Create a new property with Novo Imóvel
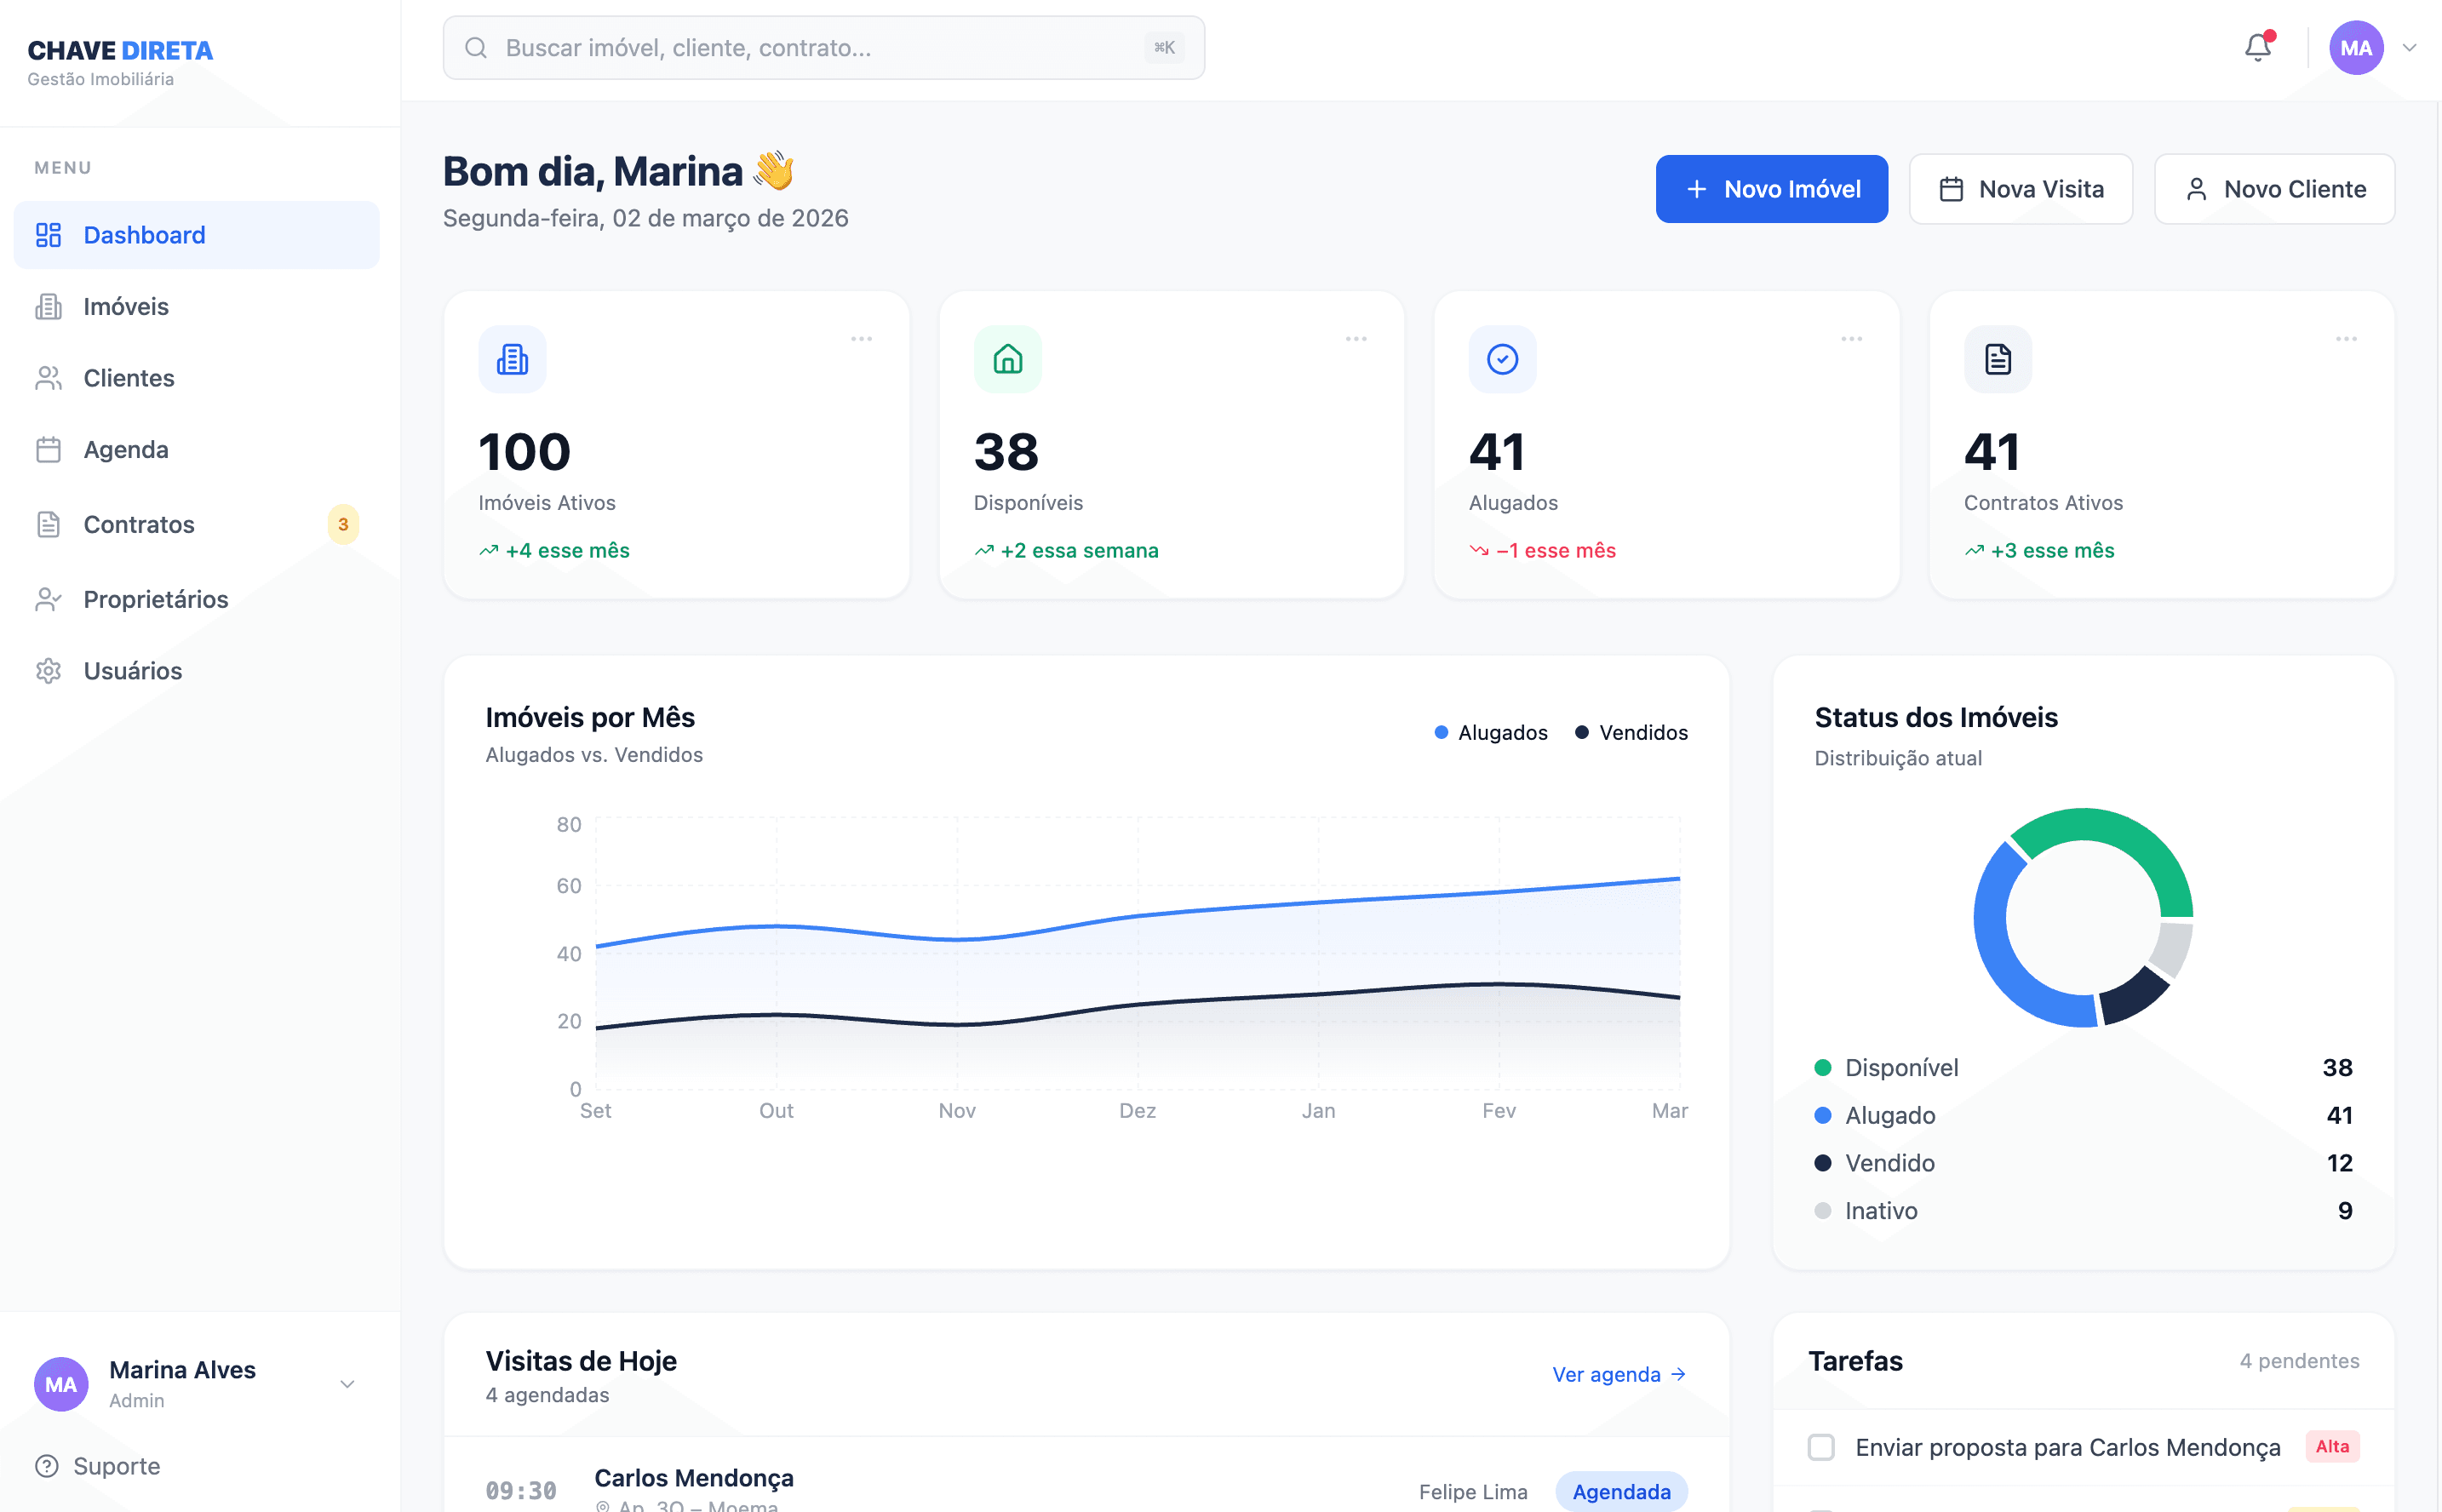The width and height of the screenshot is (2442, 1512). click(1771, 188)
